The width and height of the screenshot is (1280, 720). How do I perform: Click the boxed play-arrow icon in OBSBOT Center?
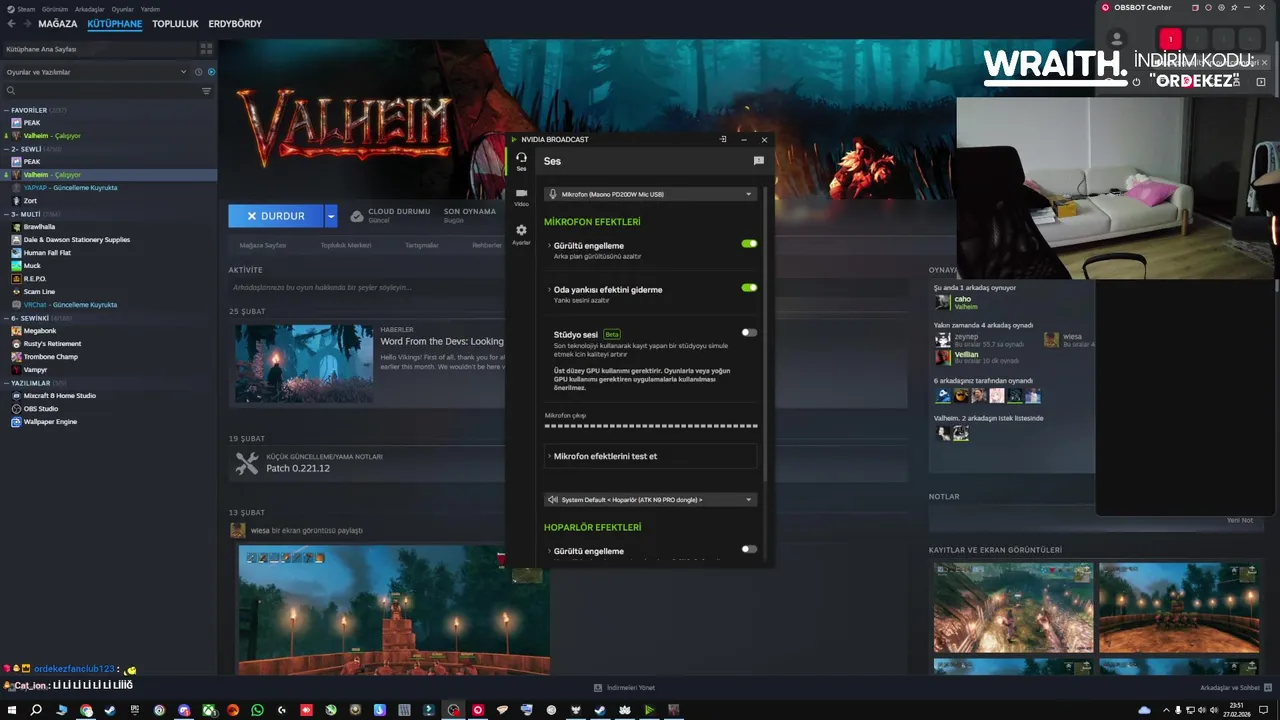pos(1260,82)
